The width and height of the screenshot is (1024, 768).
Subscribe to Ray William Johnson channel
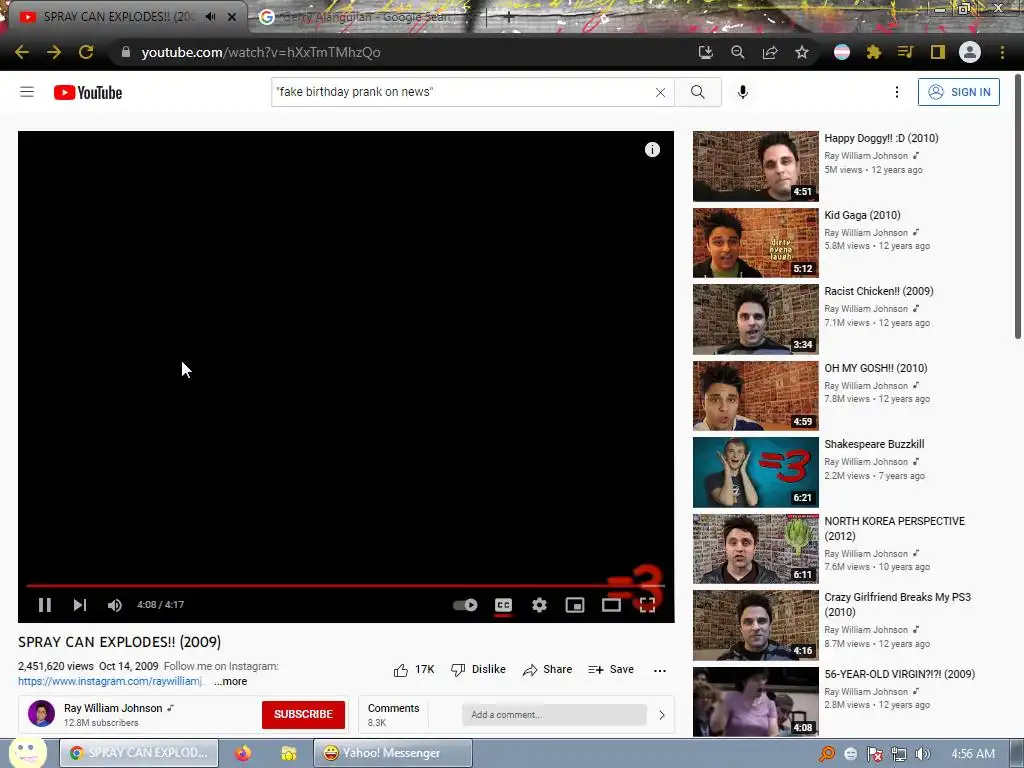(303, 714)
